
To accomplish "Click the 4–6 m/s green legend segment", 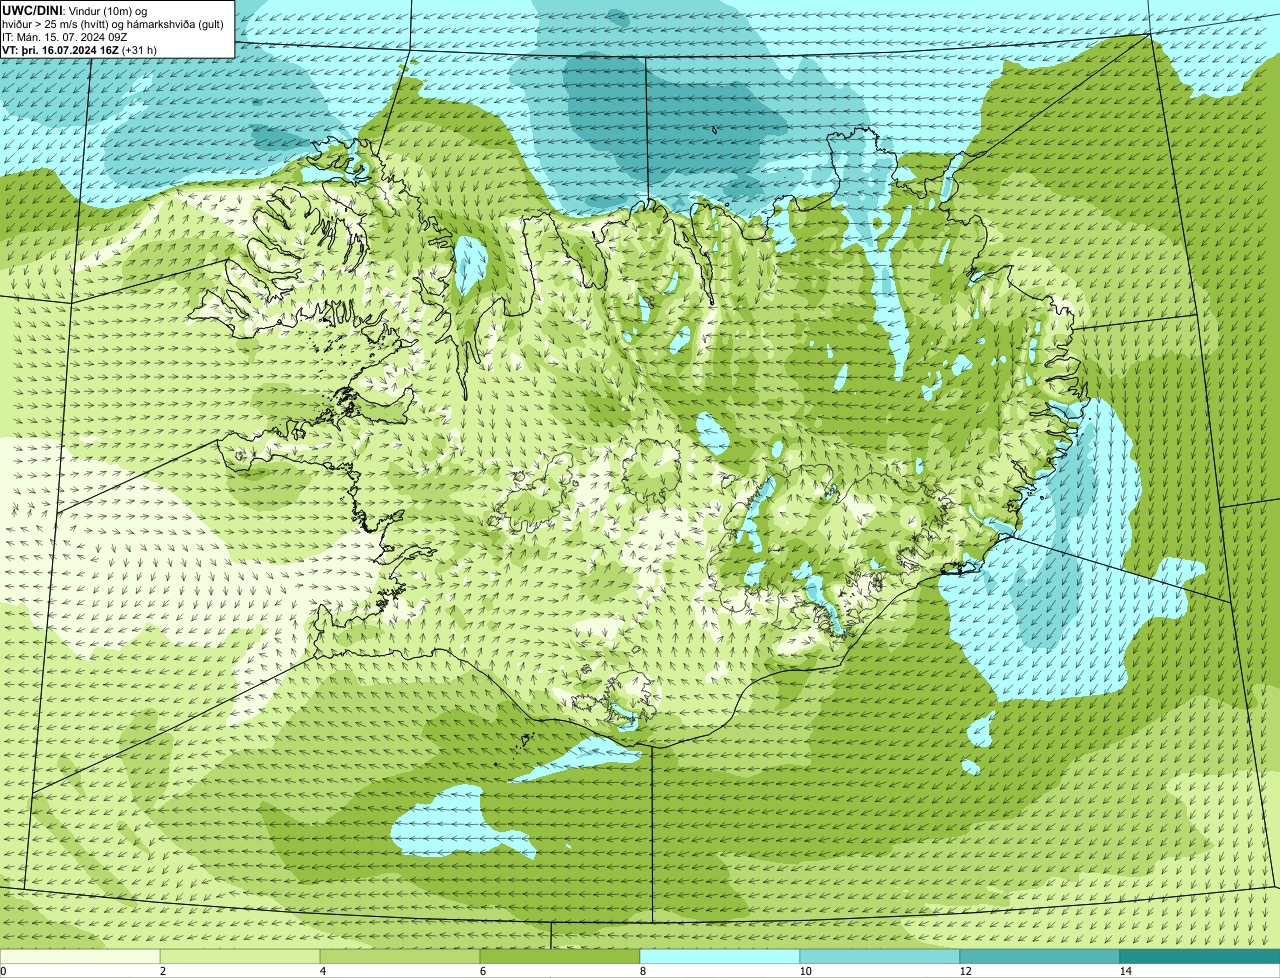I will pos(400,956).
